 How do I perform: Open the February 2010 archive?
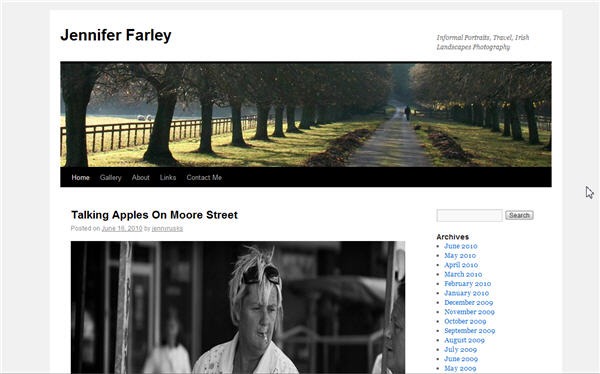tap(468, 284)
